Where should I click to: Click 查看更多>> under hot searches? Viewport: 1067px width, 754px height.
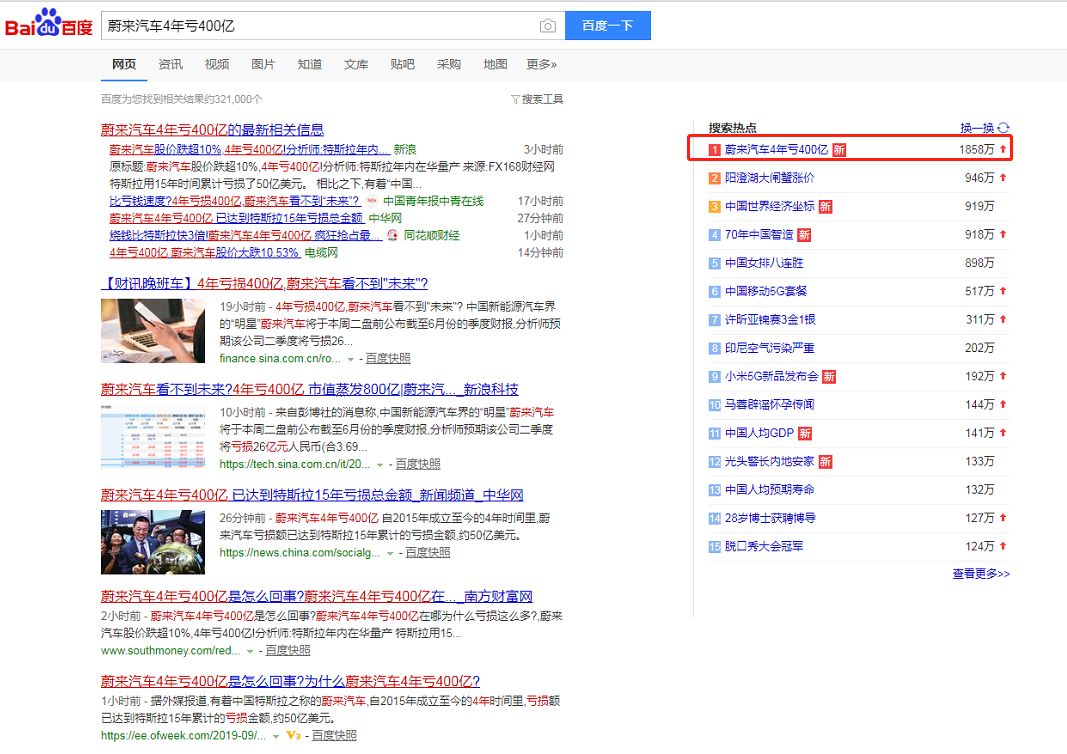click(x=981, y=574)
